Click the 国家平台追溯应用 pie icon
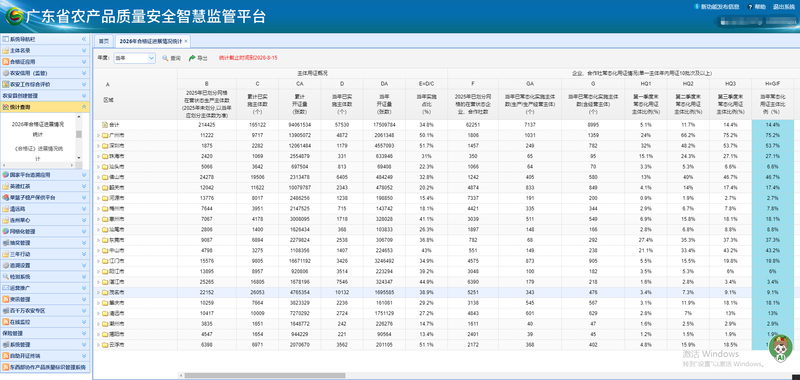The height and width of the screenshot is (380, 800). point(6,175)
